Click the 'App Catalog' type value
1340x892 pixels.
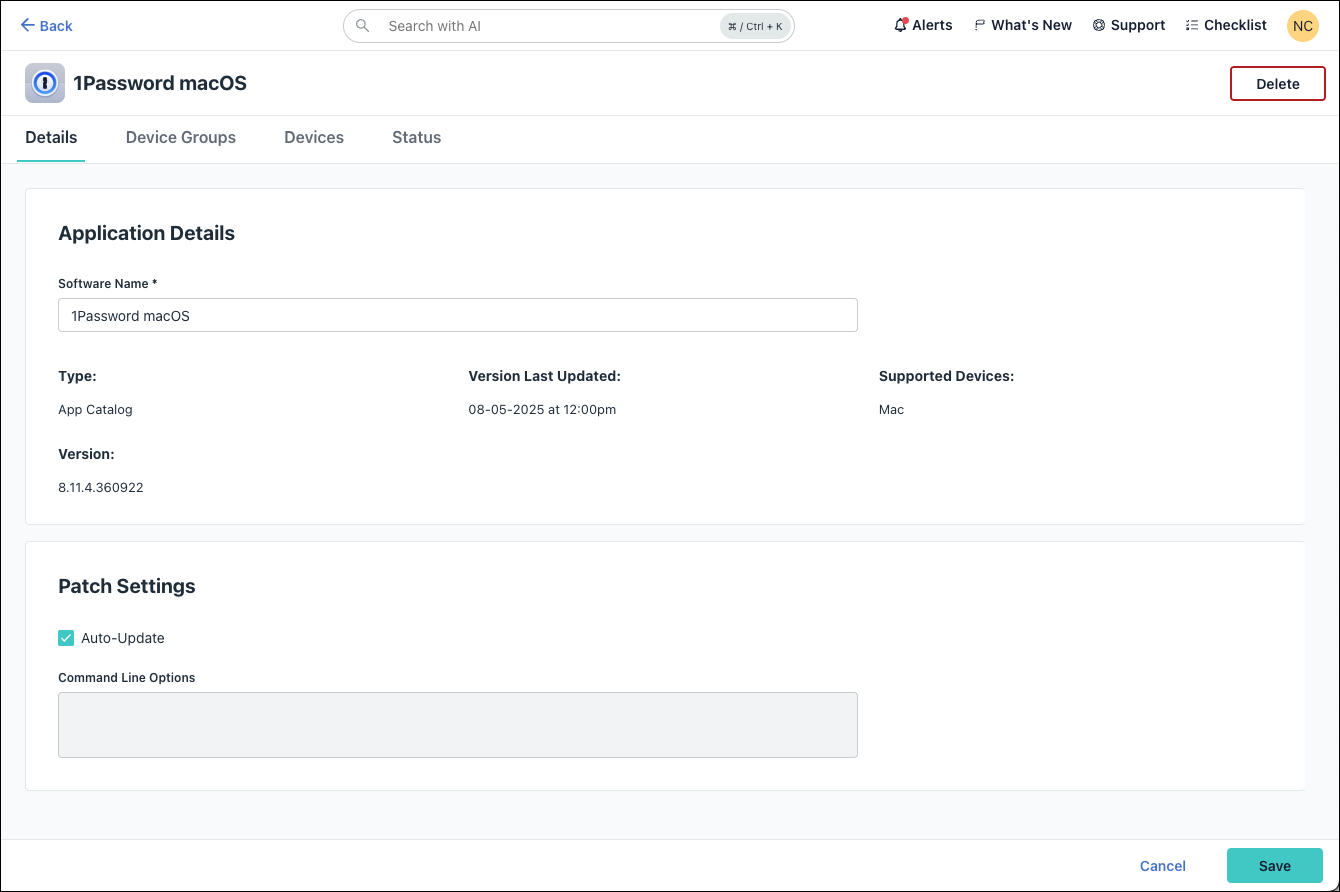click(95, 410)
